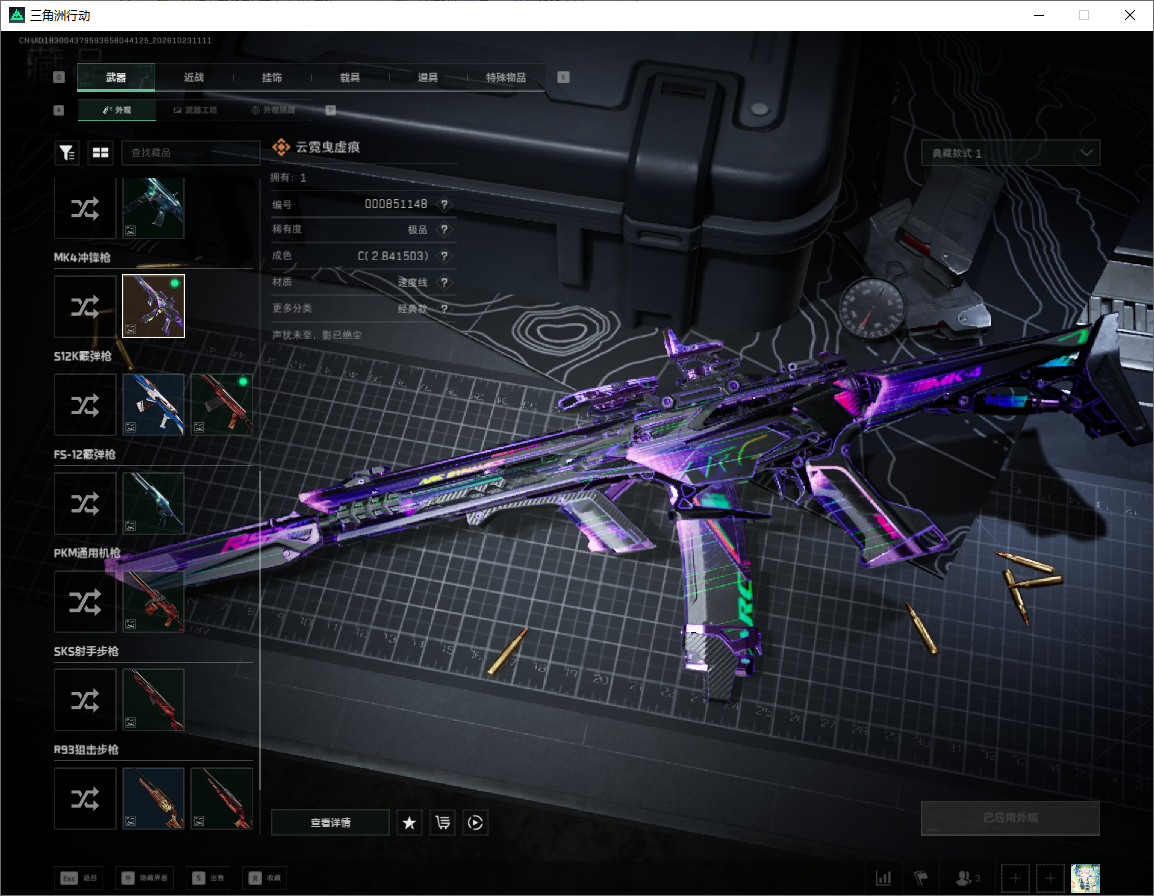Screen dimensions: 1154x896
Task: Open the friends list icon
Action: 967,878
